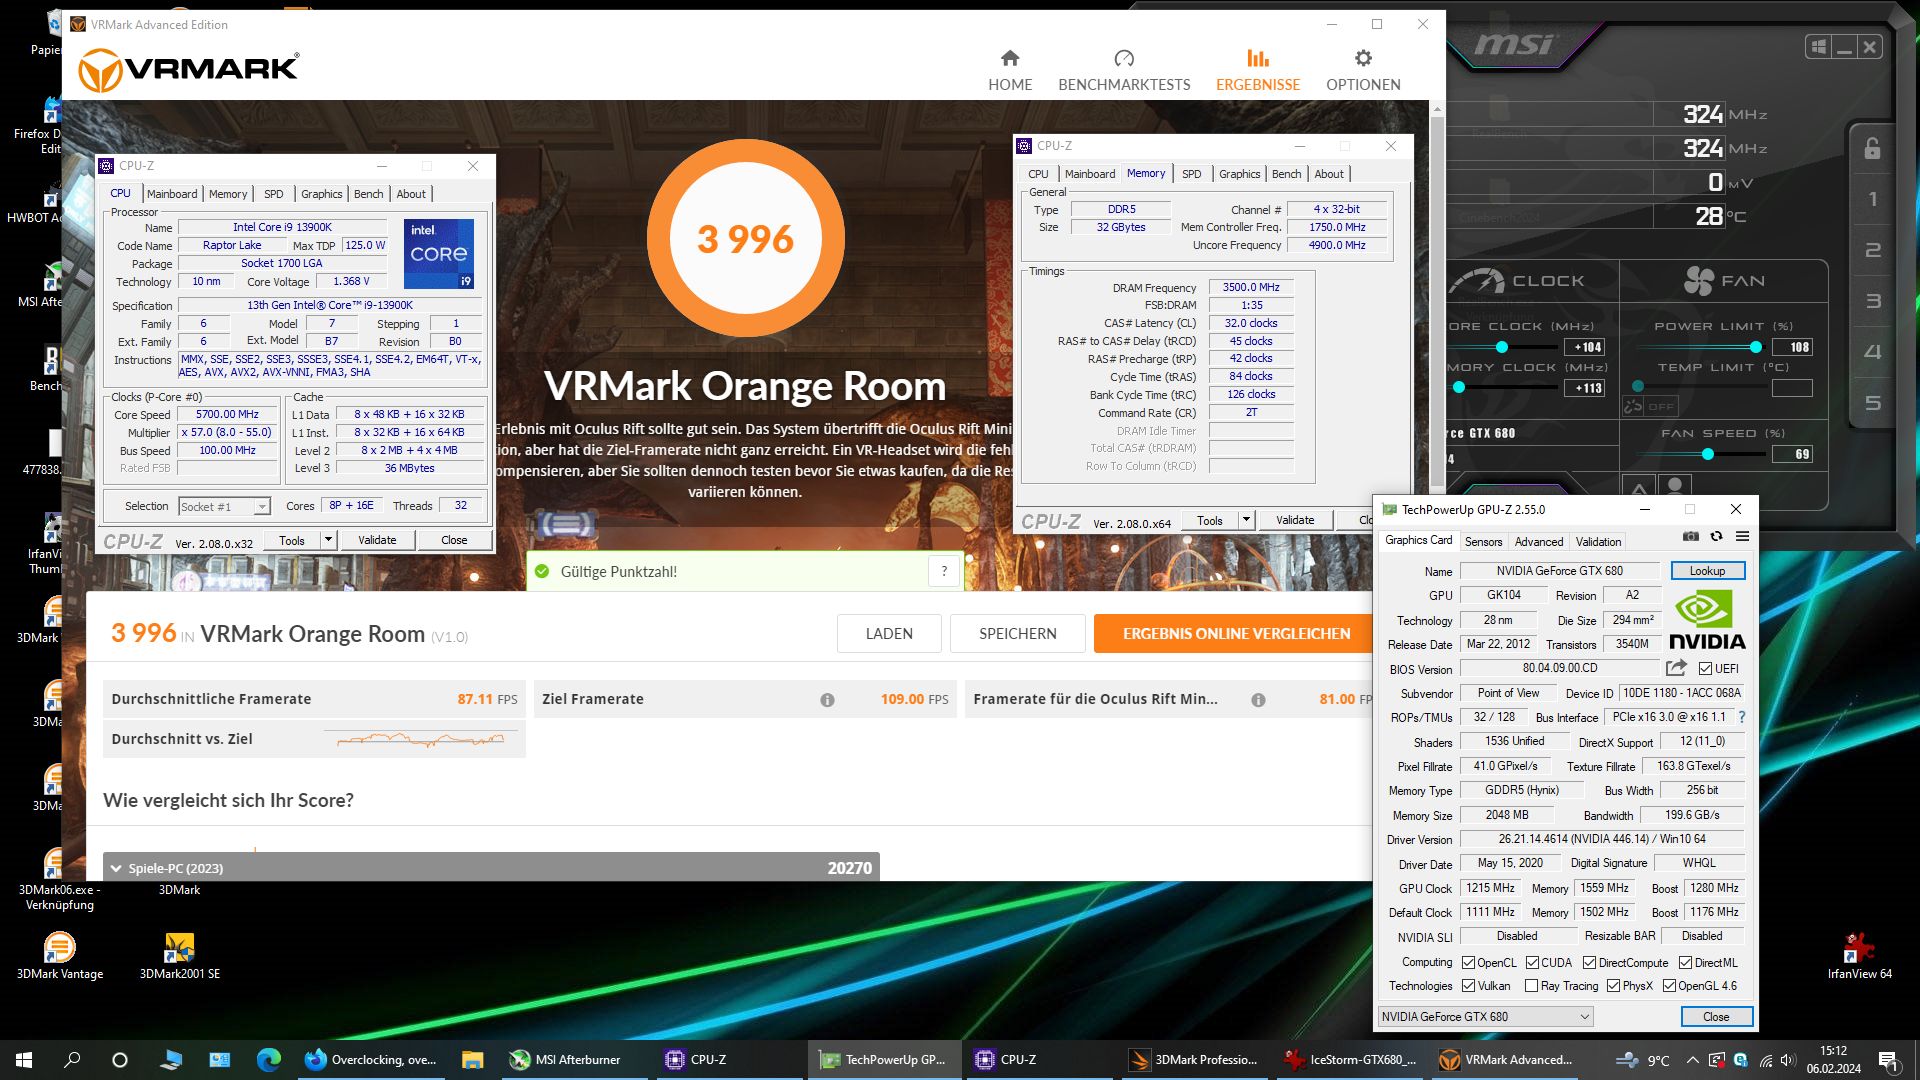1920x1080 pixels.
Task: Toggle DirectML checkbox in GPU-Z
Action: coord(1685,962)
